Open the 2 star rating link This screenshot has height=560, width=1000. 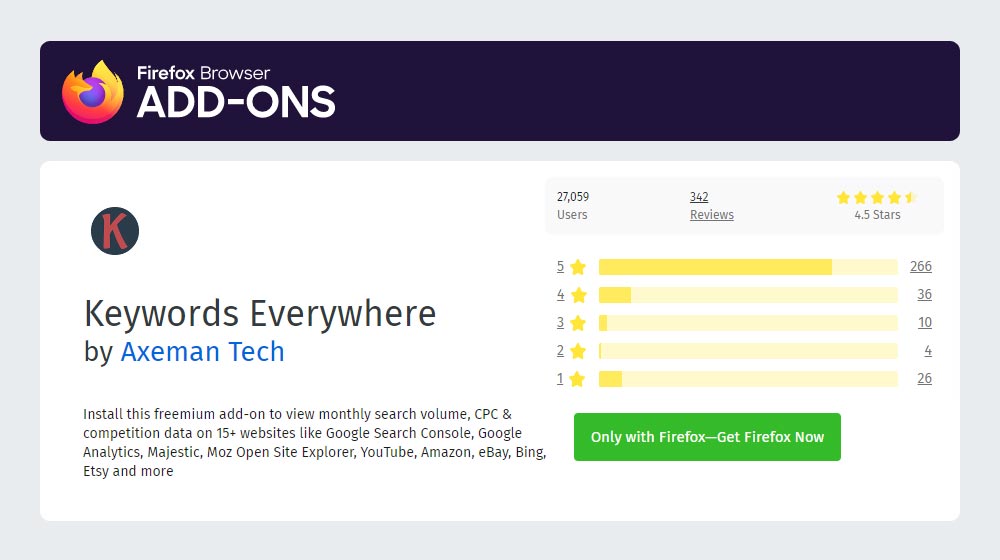560,351
